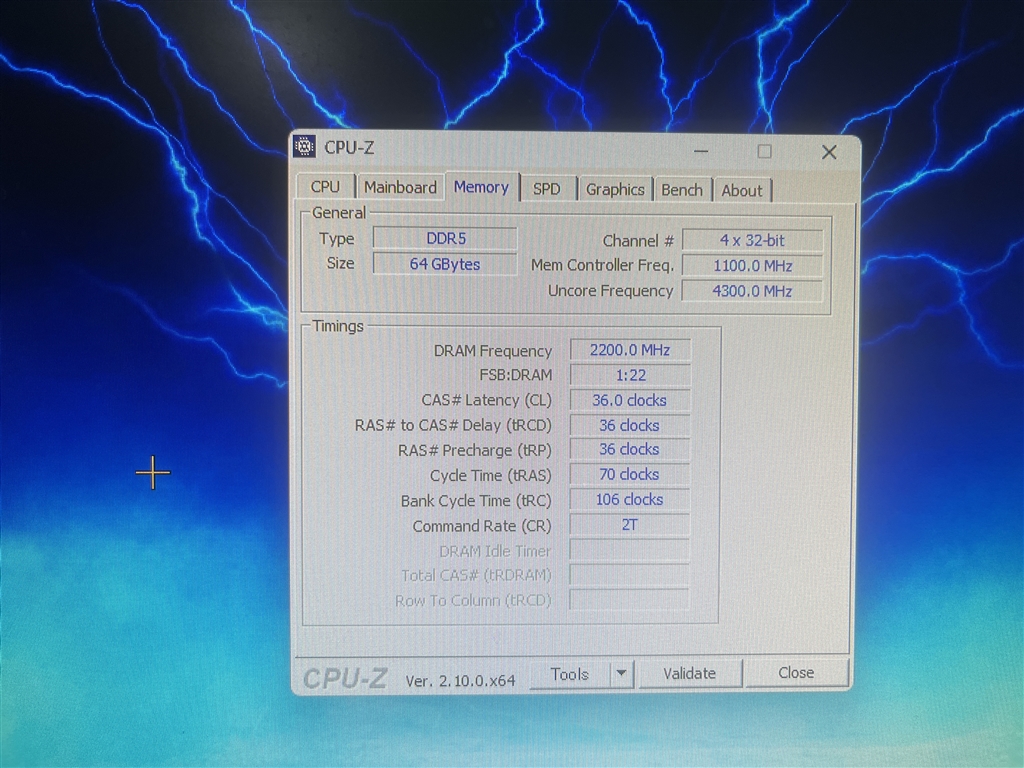Image resolution: width=1024 pixels, height=768 pixels.
Task: Click the maximize button of CPU-Z
Action: 765,152
